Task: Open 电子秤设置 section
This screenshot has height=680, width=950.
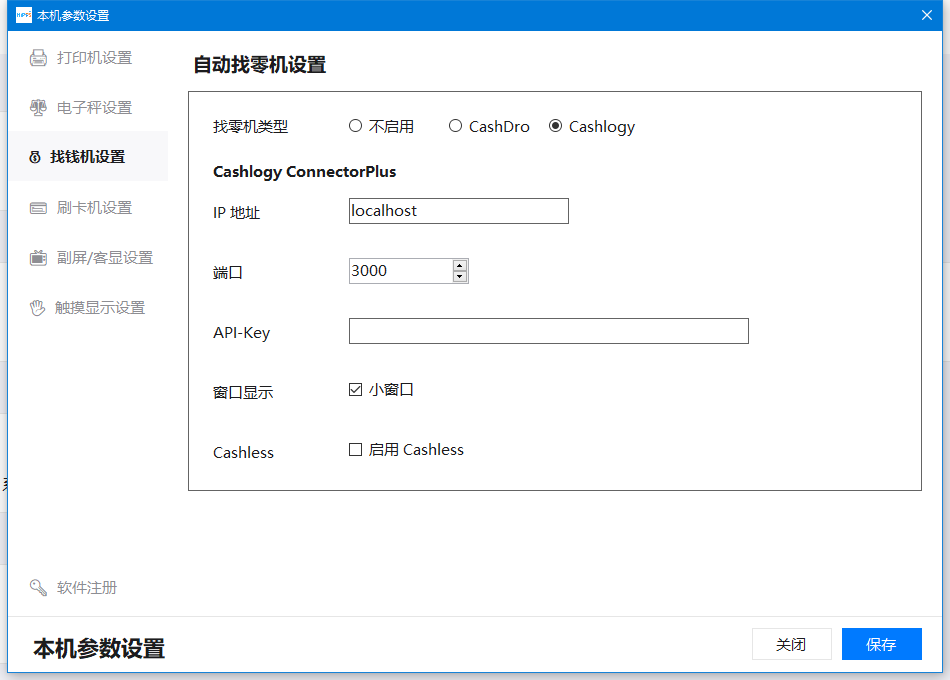Action: [88, 108]
